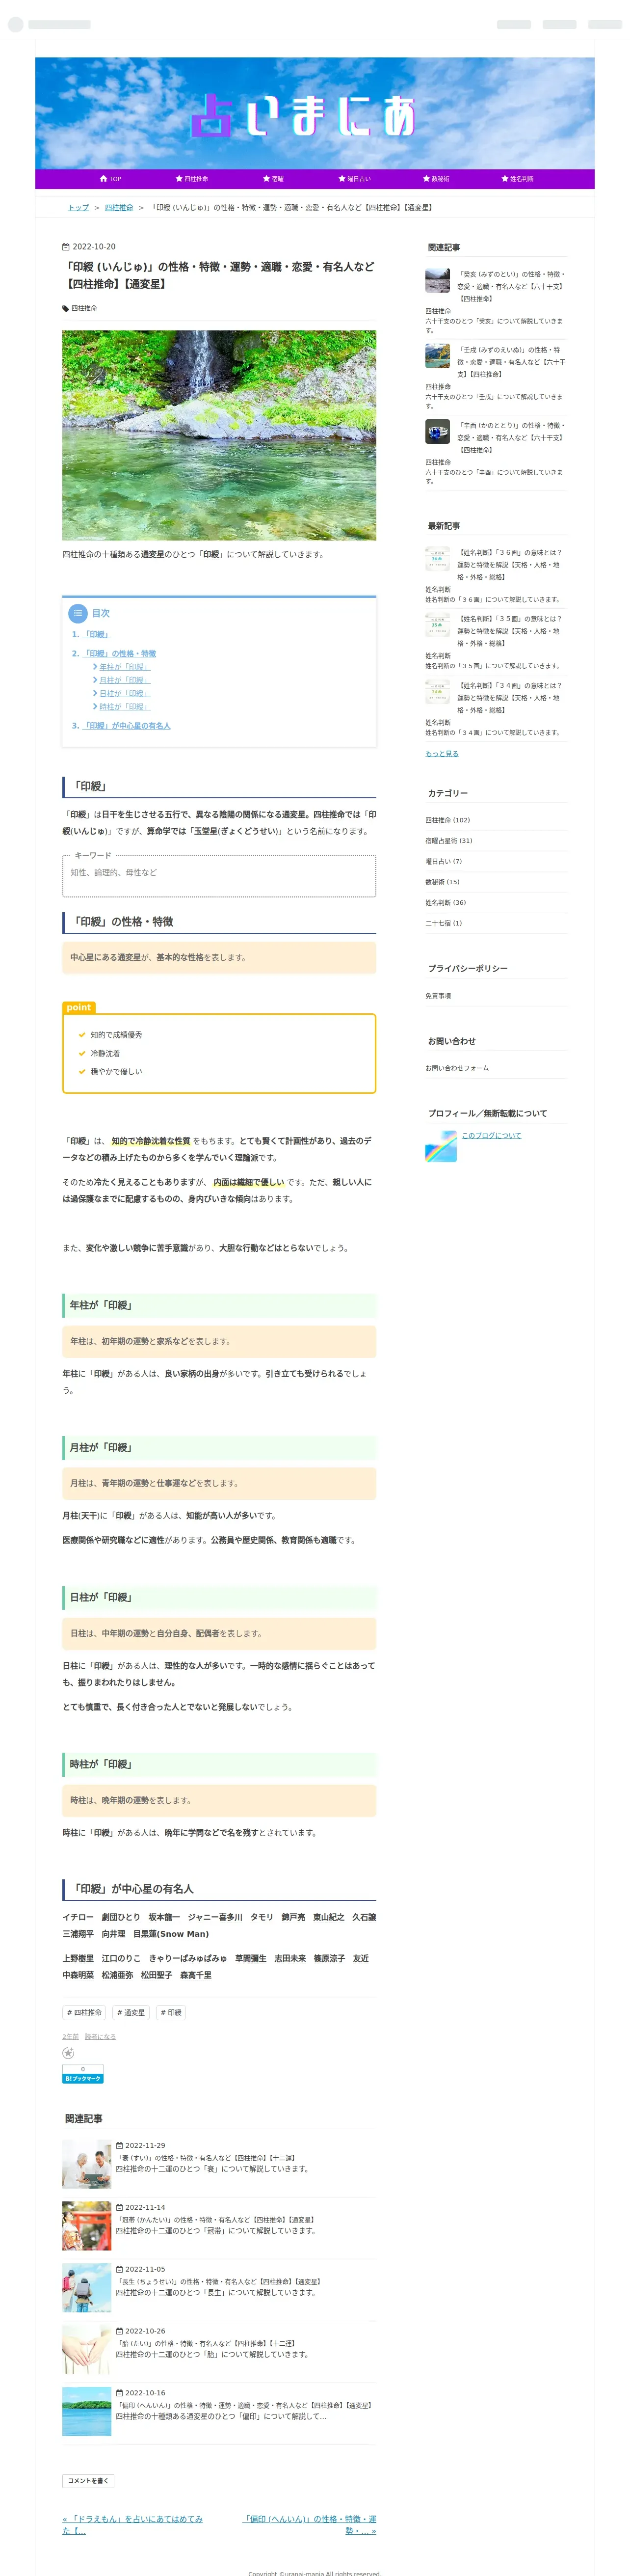Click the Hatena star add icon
The width and height of the screenshot is (630, 2576).
click(68, 2053)
